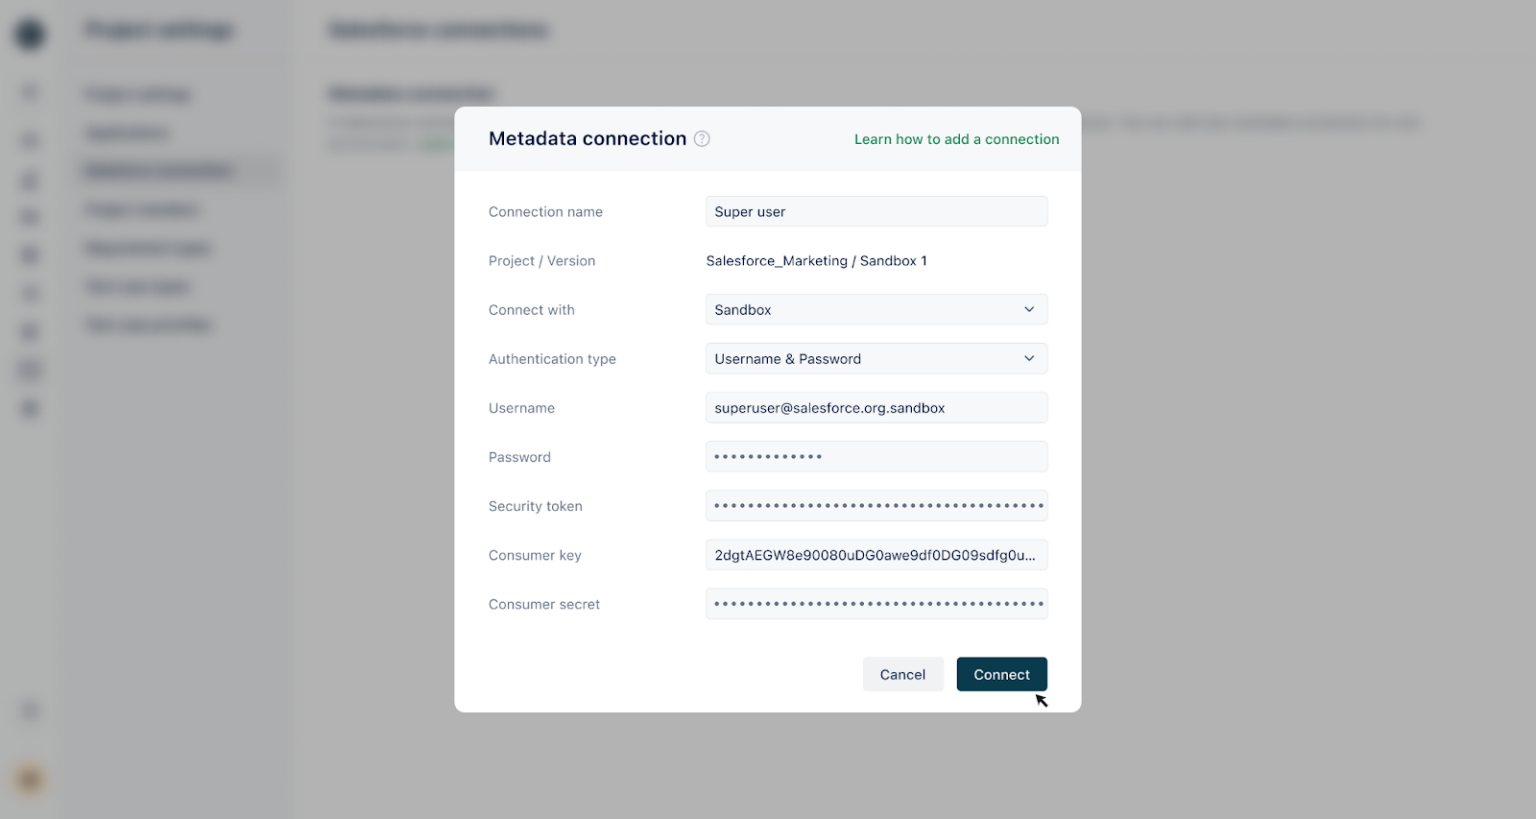The height and width of the screenshot is (819, 1536).
Task: Open the Learn how to add a connection link
Action: click(x=956, y=139)
